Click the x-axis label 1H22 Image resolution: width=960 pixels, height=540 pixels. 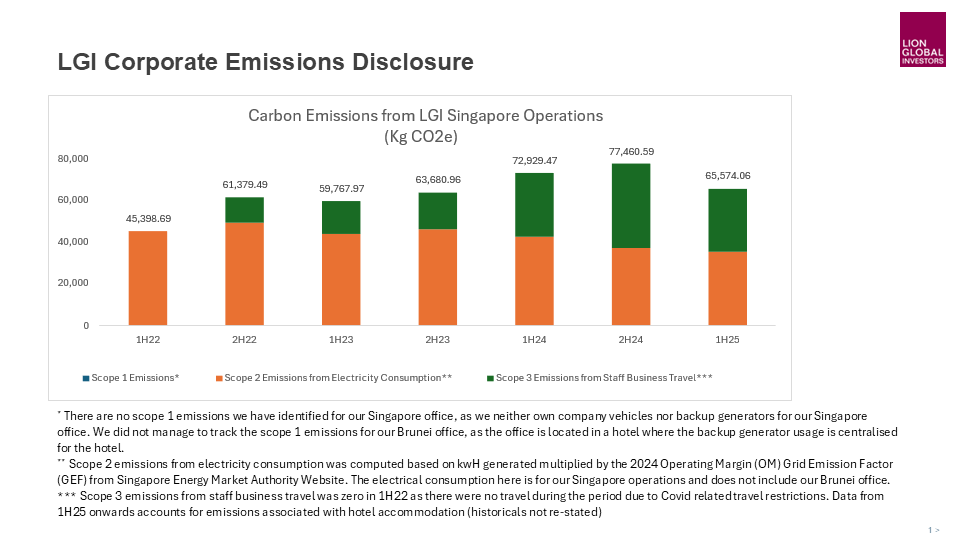pyautogui.click(x=148, y=340)
